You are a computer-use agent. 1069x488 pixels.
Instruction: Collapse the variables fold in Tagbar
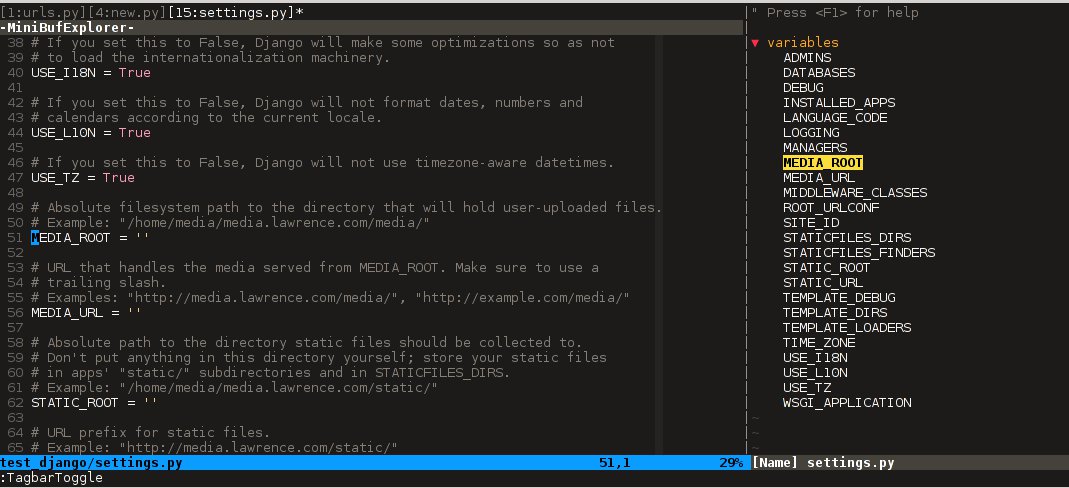[755, 43]
